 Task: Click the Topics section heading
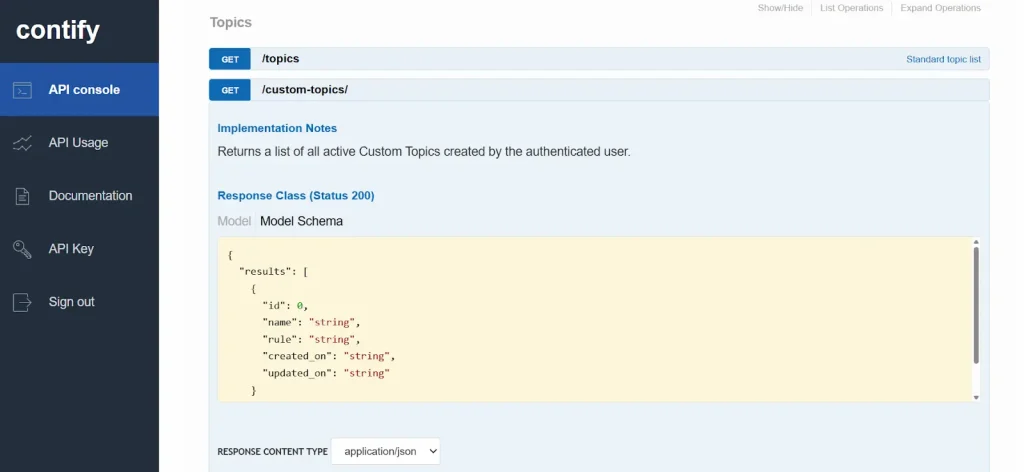[x=231, y=22]
